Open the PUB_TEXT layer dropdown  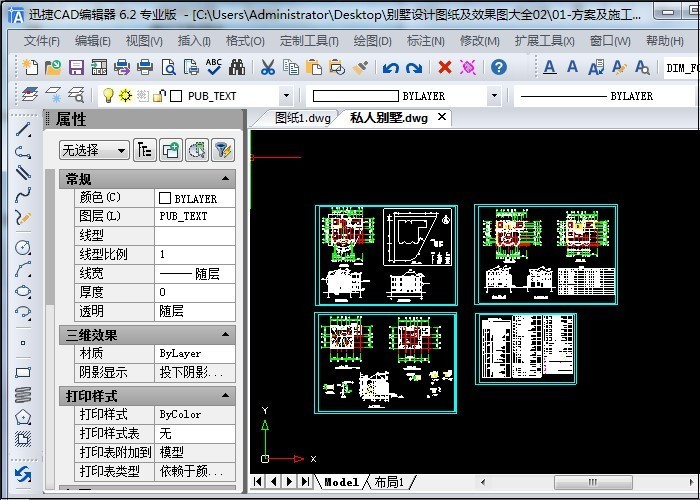(286, 96)
